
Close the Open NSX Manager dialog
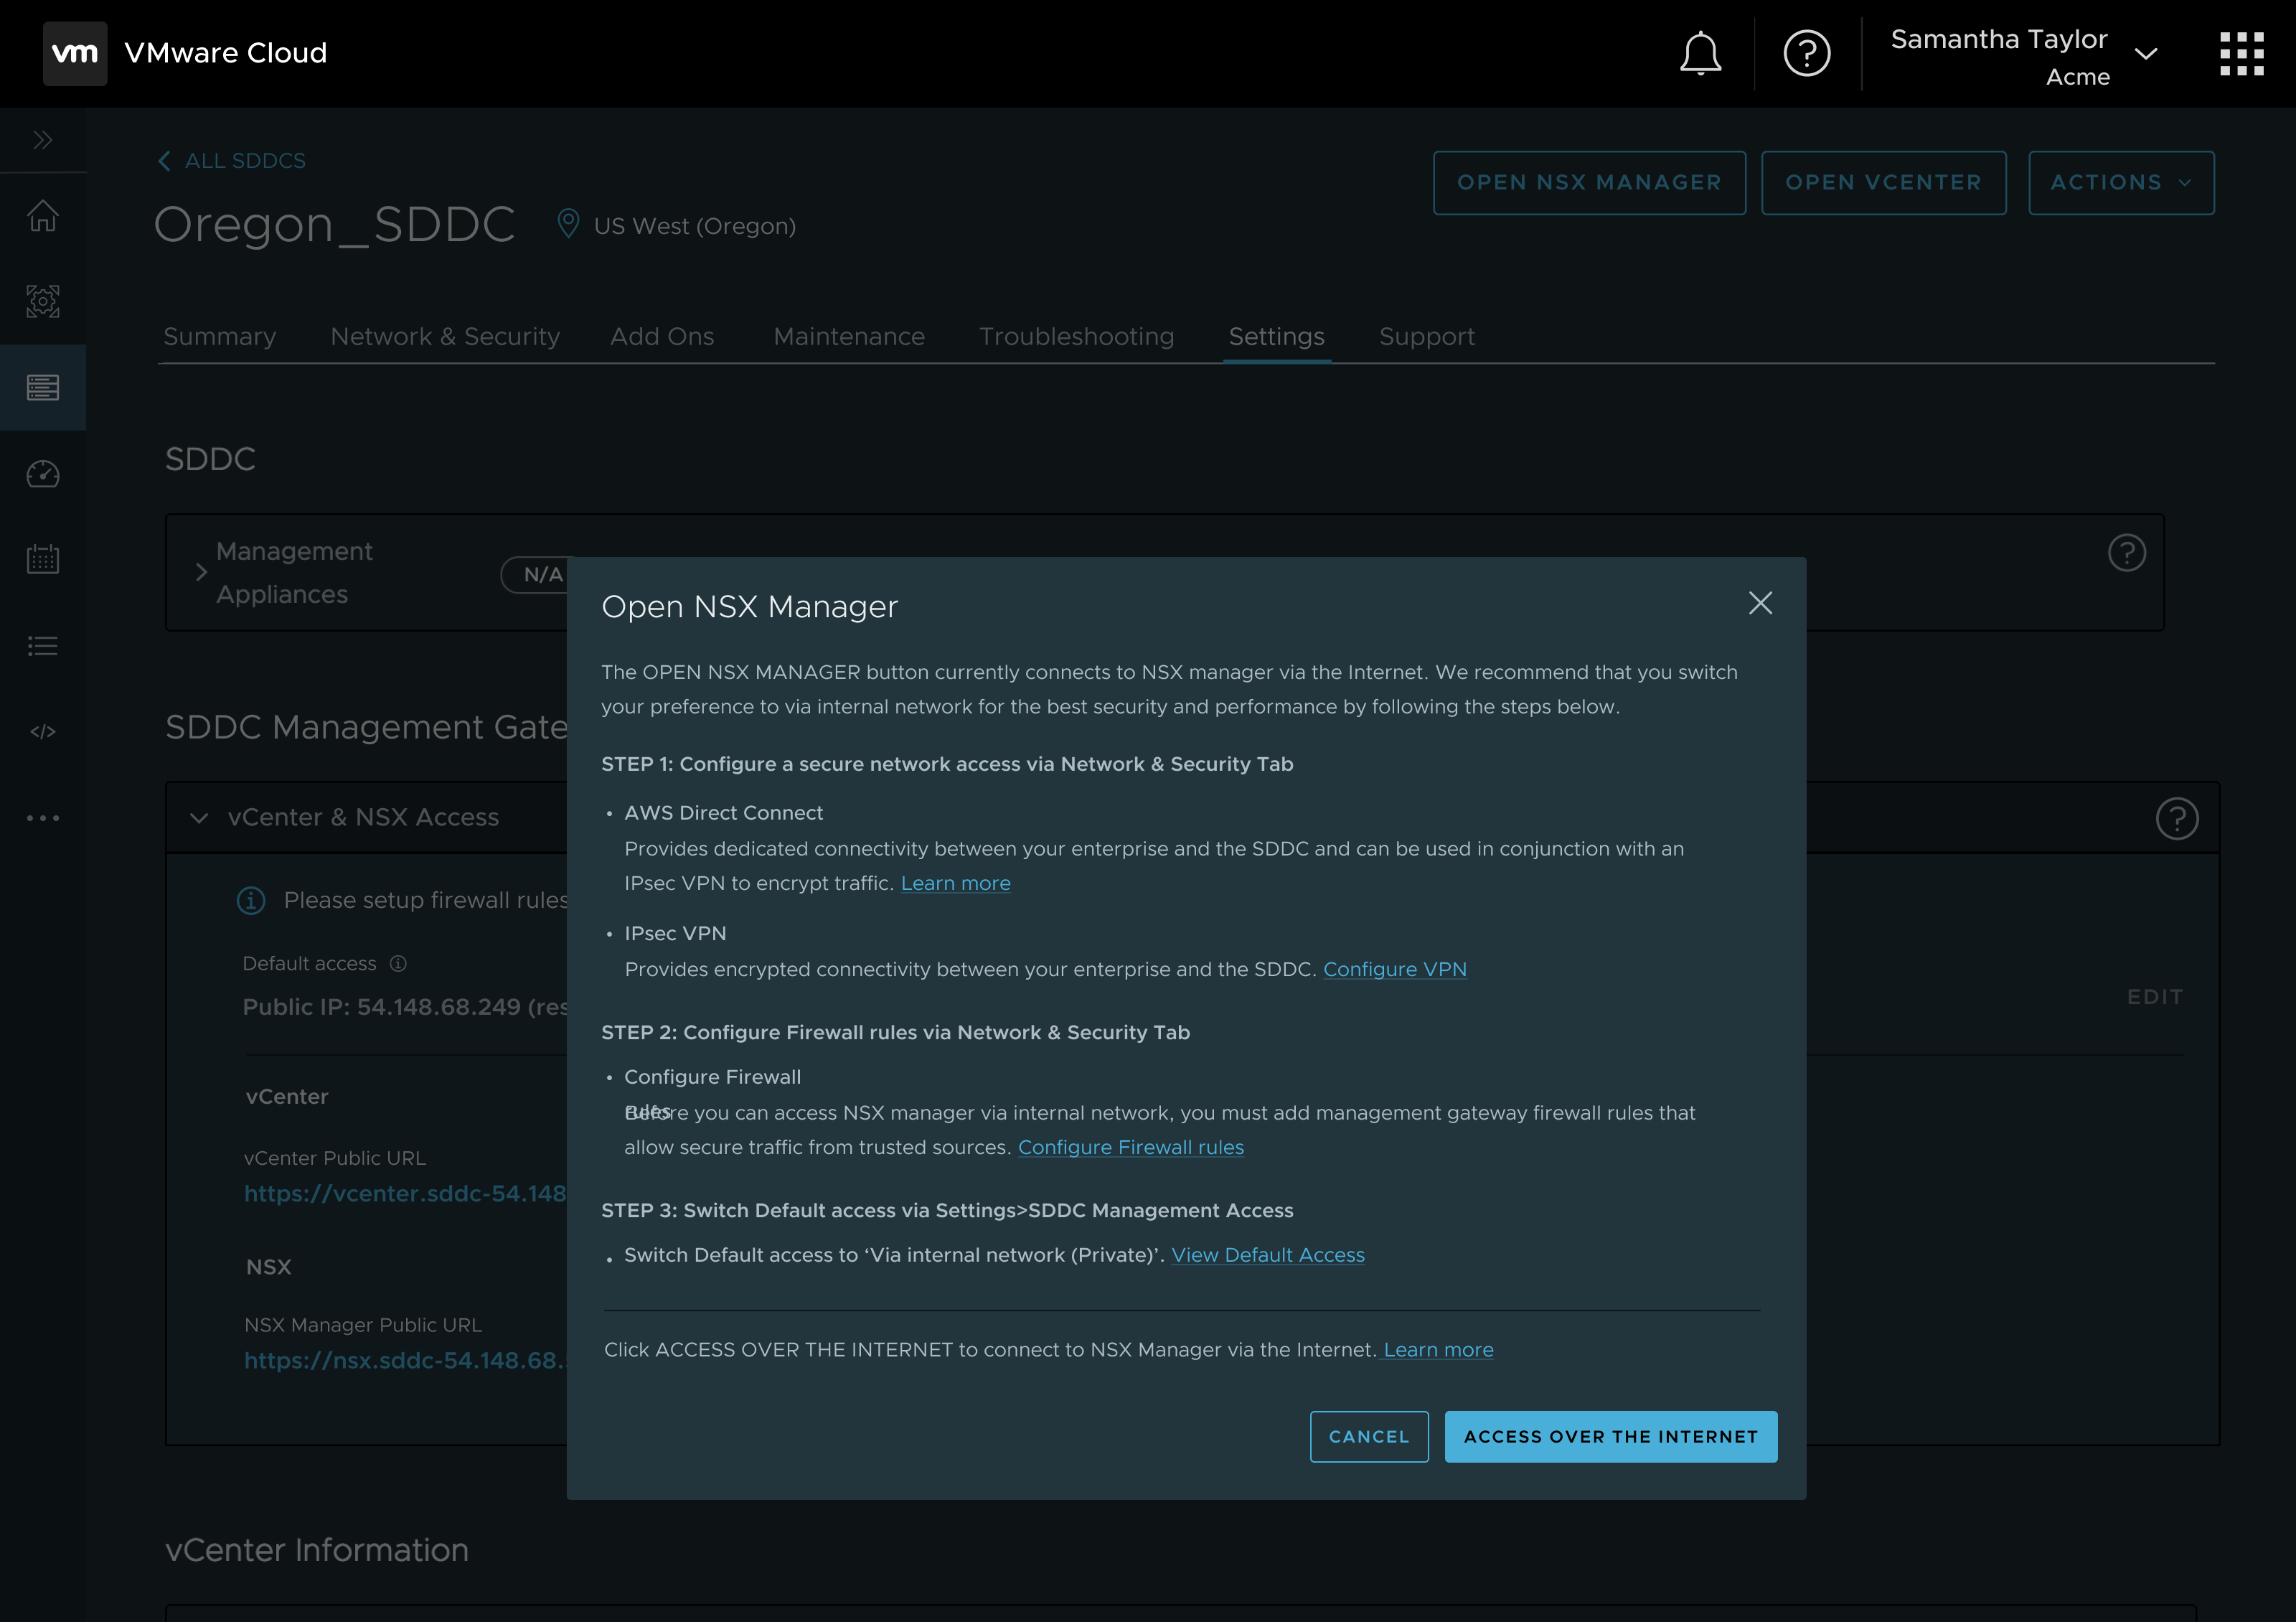click(1760, 603)
